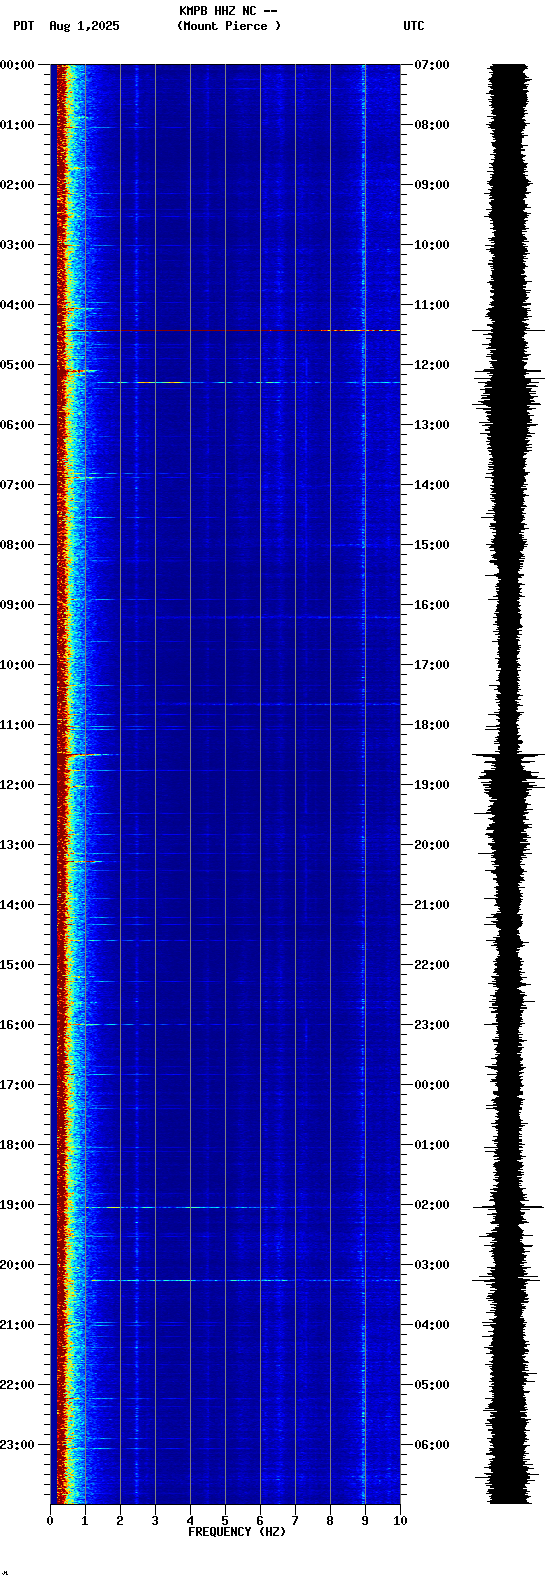The height and width of the screenshot is (1584, 552).
Task: Click the date 'Aug 1,2025'
Action: (84, 26)
